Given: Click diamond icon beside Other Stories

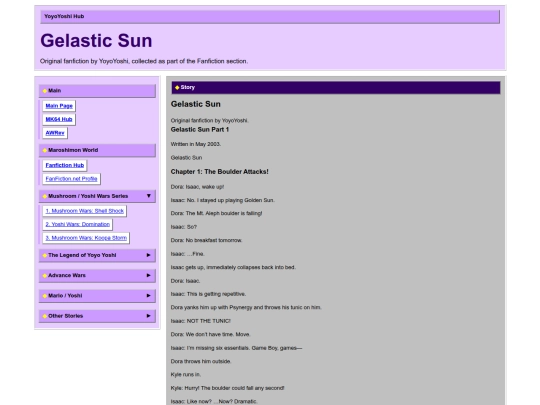Looking at the screenshot, I should coord(45,316).
